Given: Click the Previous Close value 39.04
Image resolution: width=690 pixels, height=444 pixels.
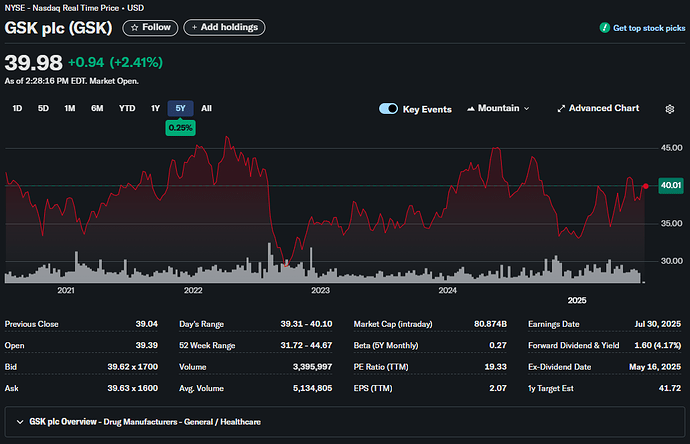Looking at the screenshot, I should pyautogui.click(x=147, y=324).
